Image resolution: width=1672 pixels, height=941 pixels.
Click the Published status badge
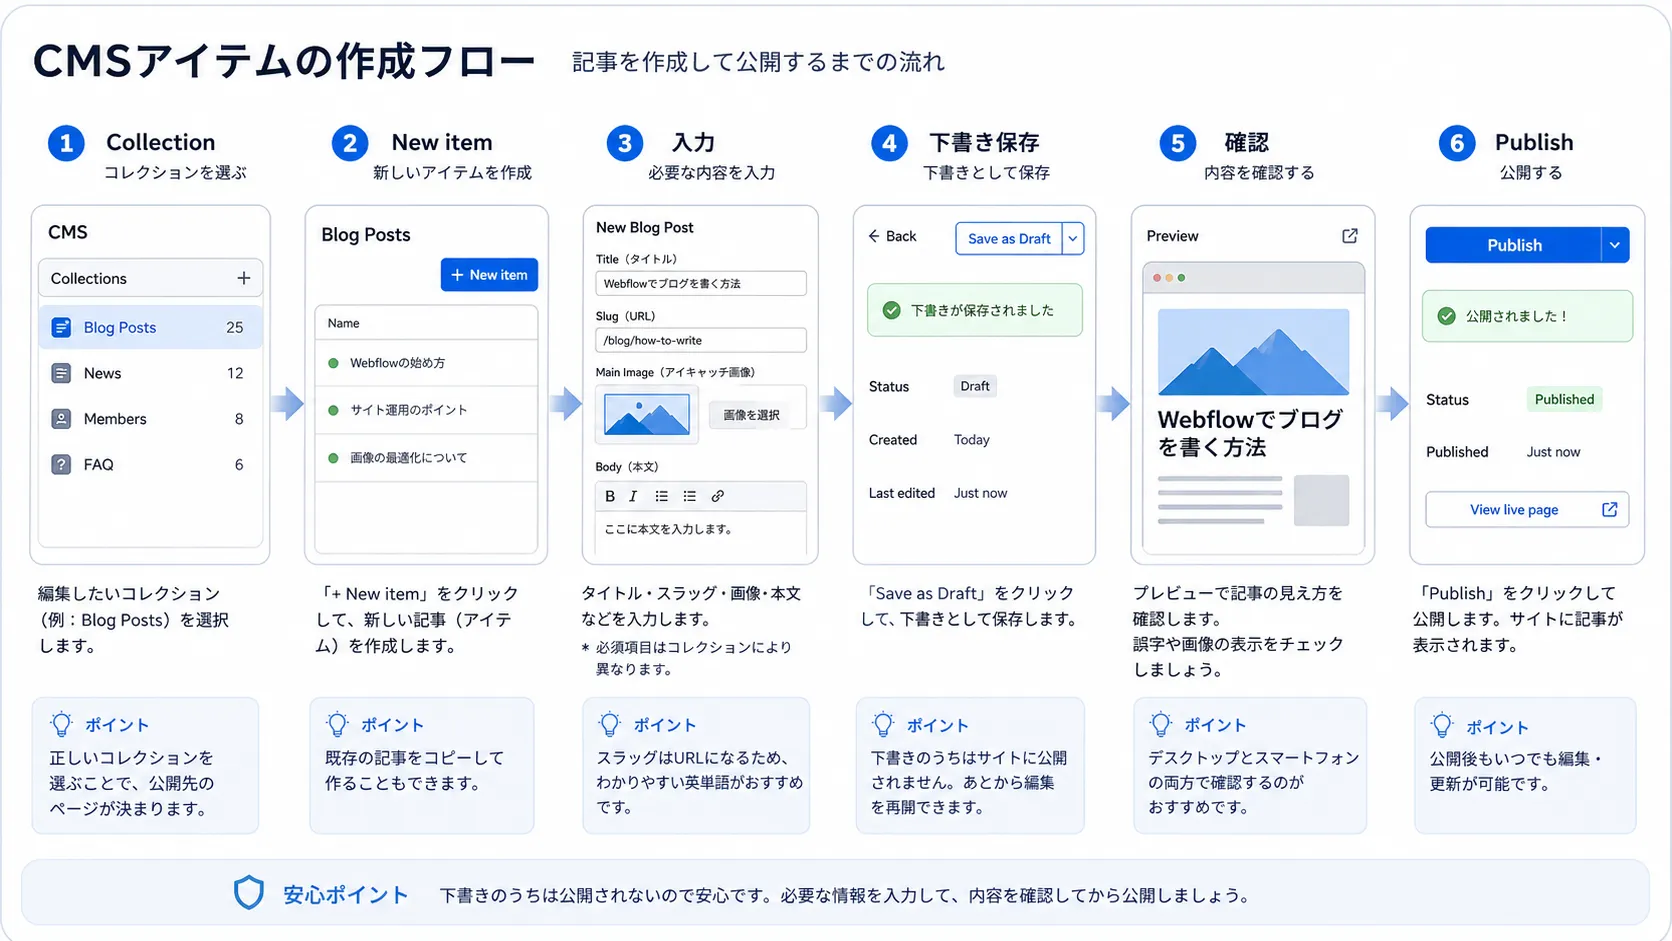click(x=1564, y=399)
